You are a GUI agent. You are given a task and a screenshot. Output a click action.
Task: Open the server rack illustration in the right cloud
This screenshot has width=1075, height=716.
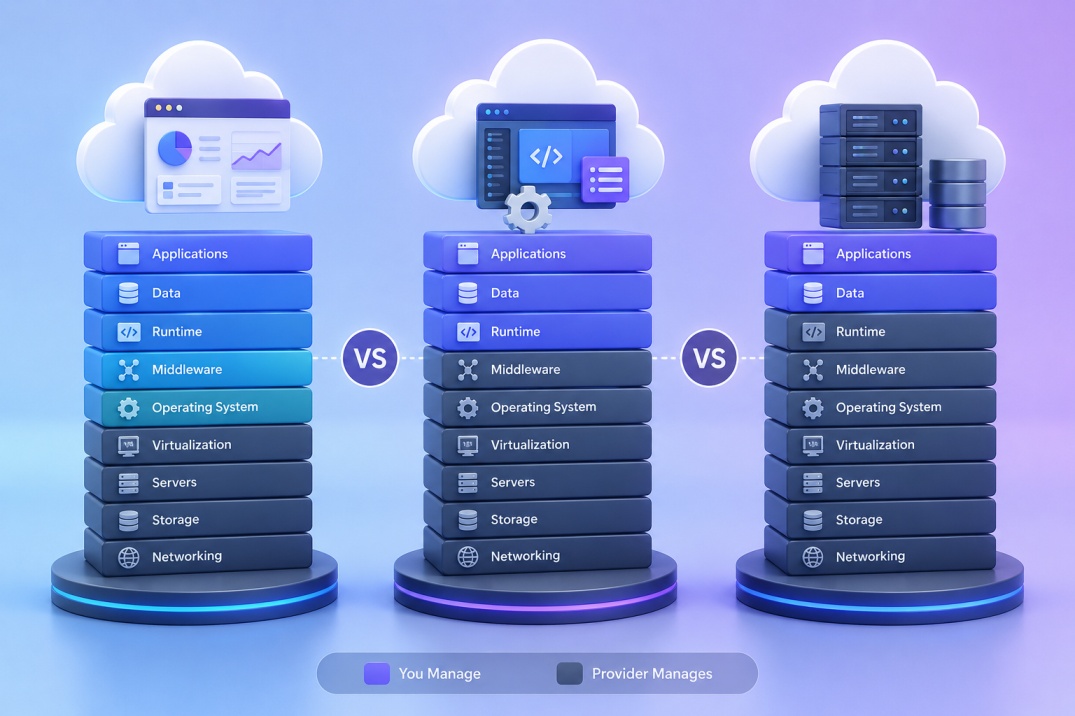(871, 166)
